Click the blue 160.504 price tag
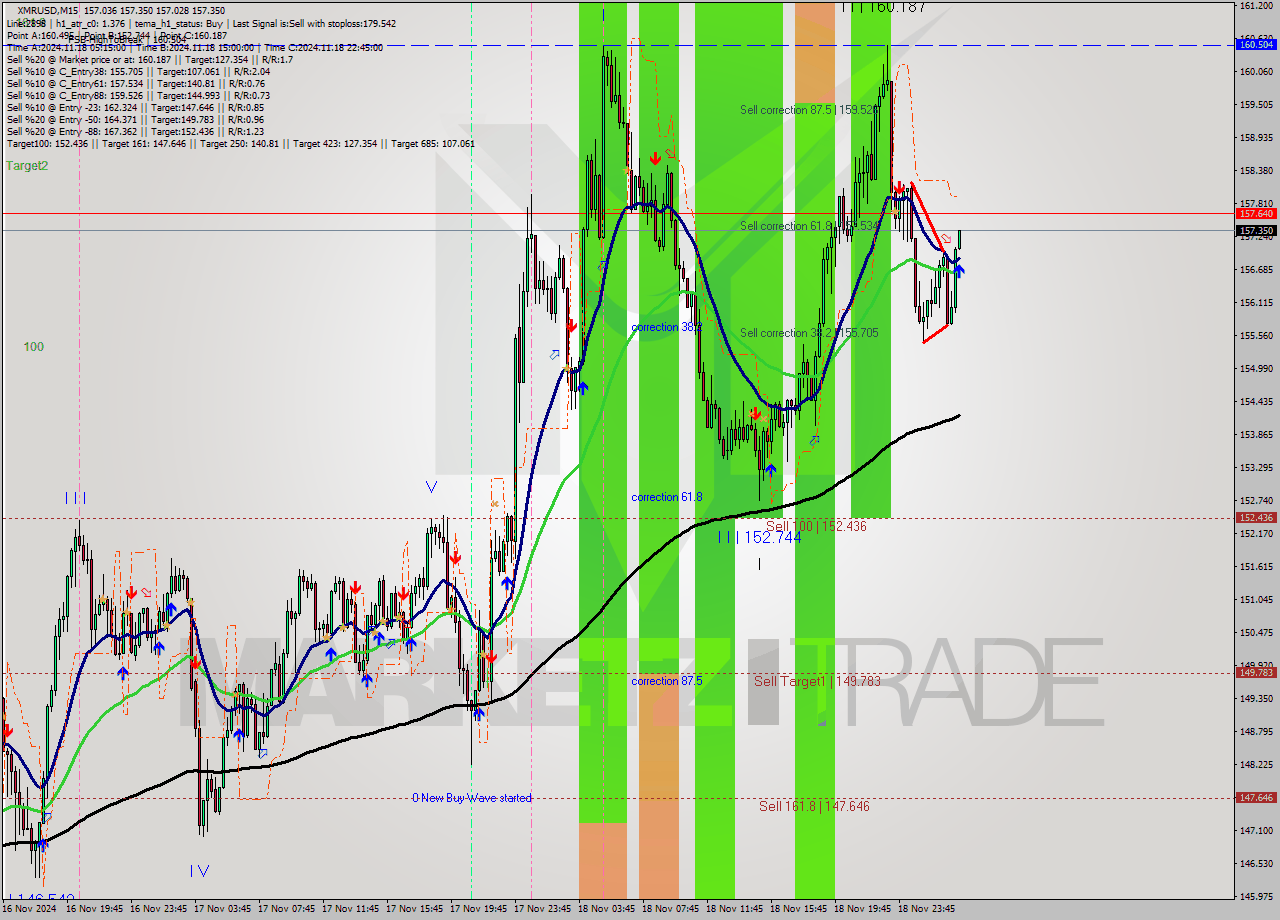 coord(1256,44)
